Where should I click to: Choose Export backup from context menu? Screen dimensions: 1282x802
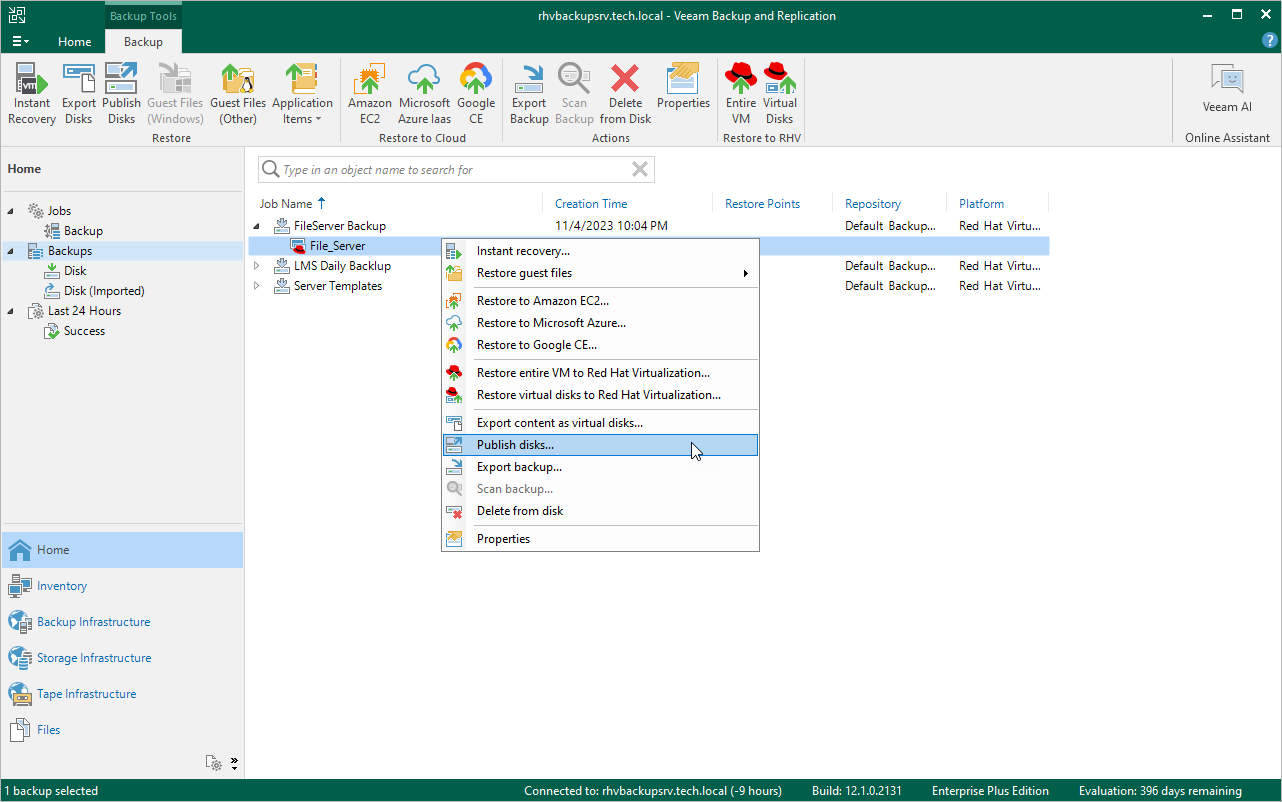click(600, 467)
